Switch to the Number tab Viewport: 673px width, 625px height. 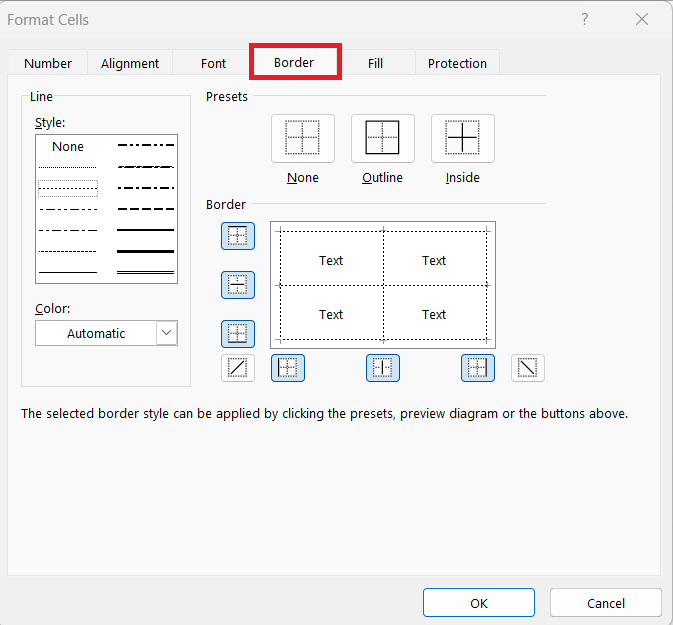(x=48, y=63)
